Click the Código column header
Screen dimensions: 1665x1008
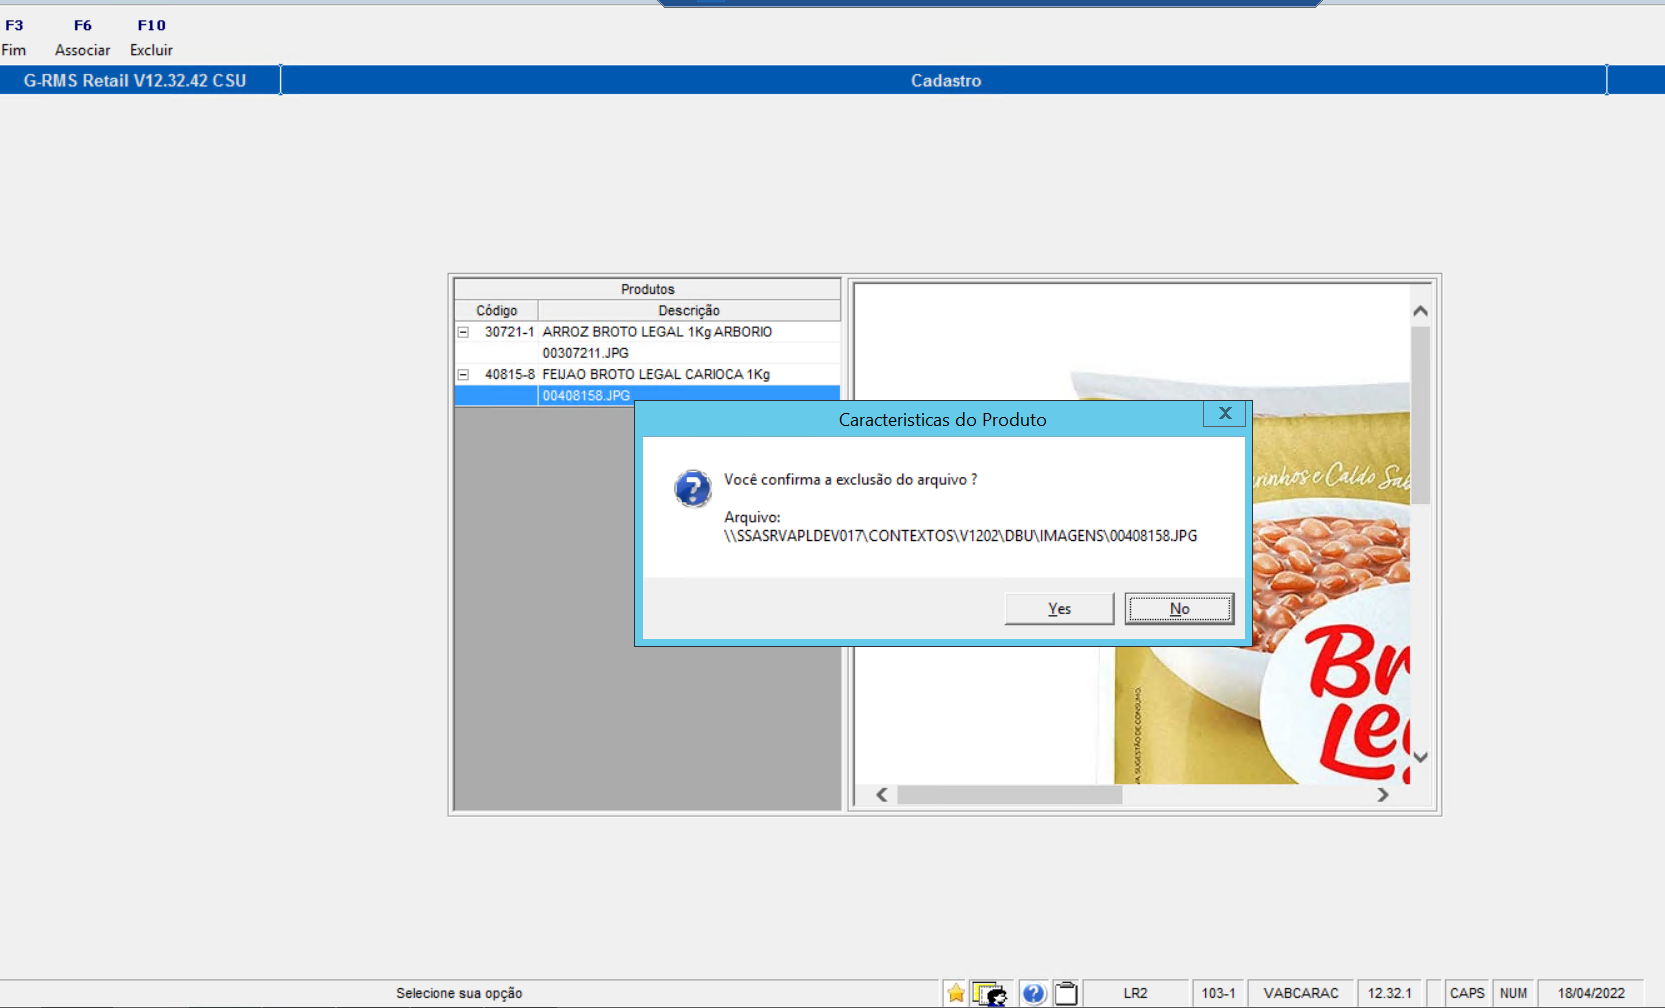[x=496, y=310]
